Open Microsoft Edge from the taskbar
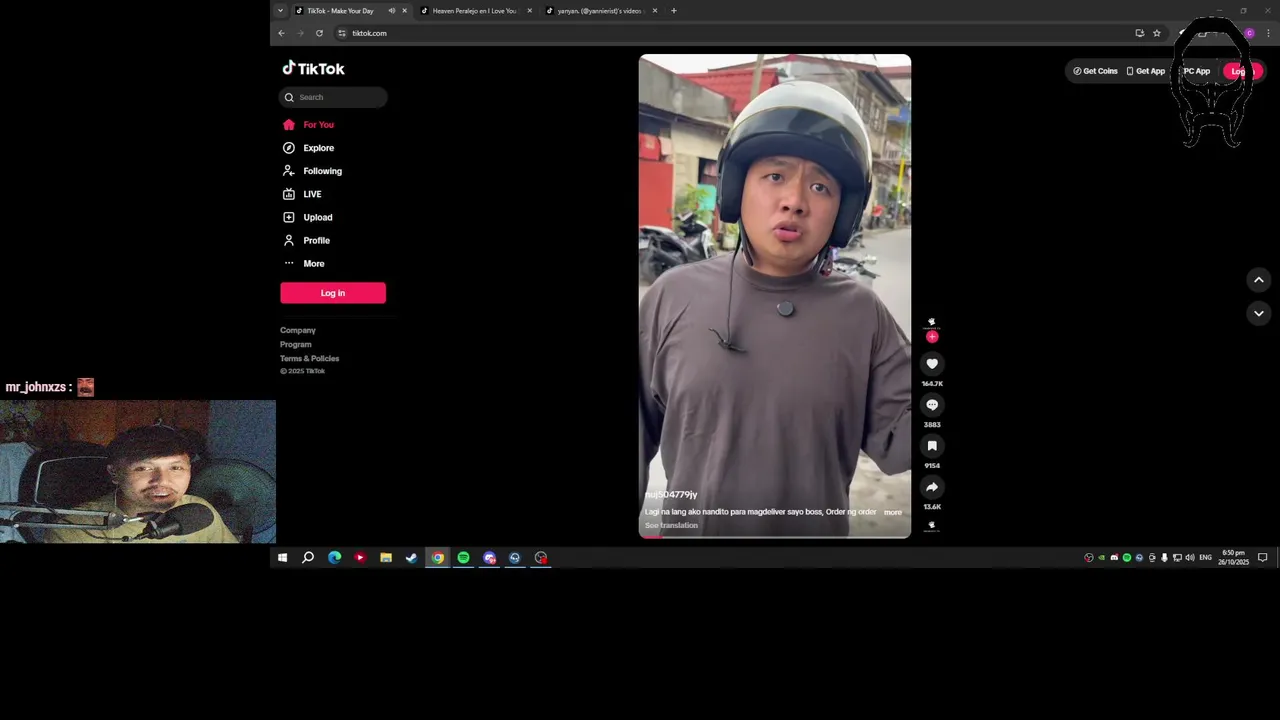Viewport: 1280px width, 720px height. [x=334, y=558]
